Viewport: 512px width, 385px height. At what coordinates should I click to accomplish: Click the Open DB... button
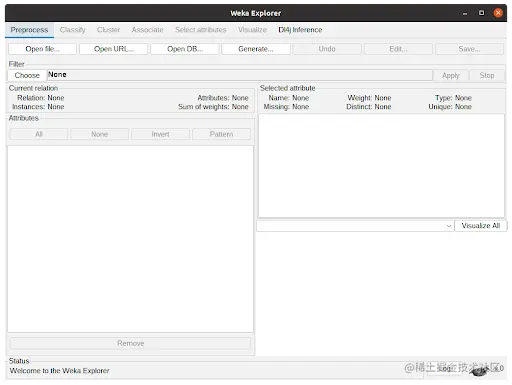coord(185,49)
